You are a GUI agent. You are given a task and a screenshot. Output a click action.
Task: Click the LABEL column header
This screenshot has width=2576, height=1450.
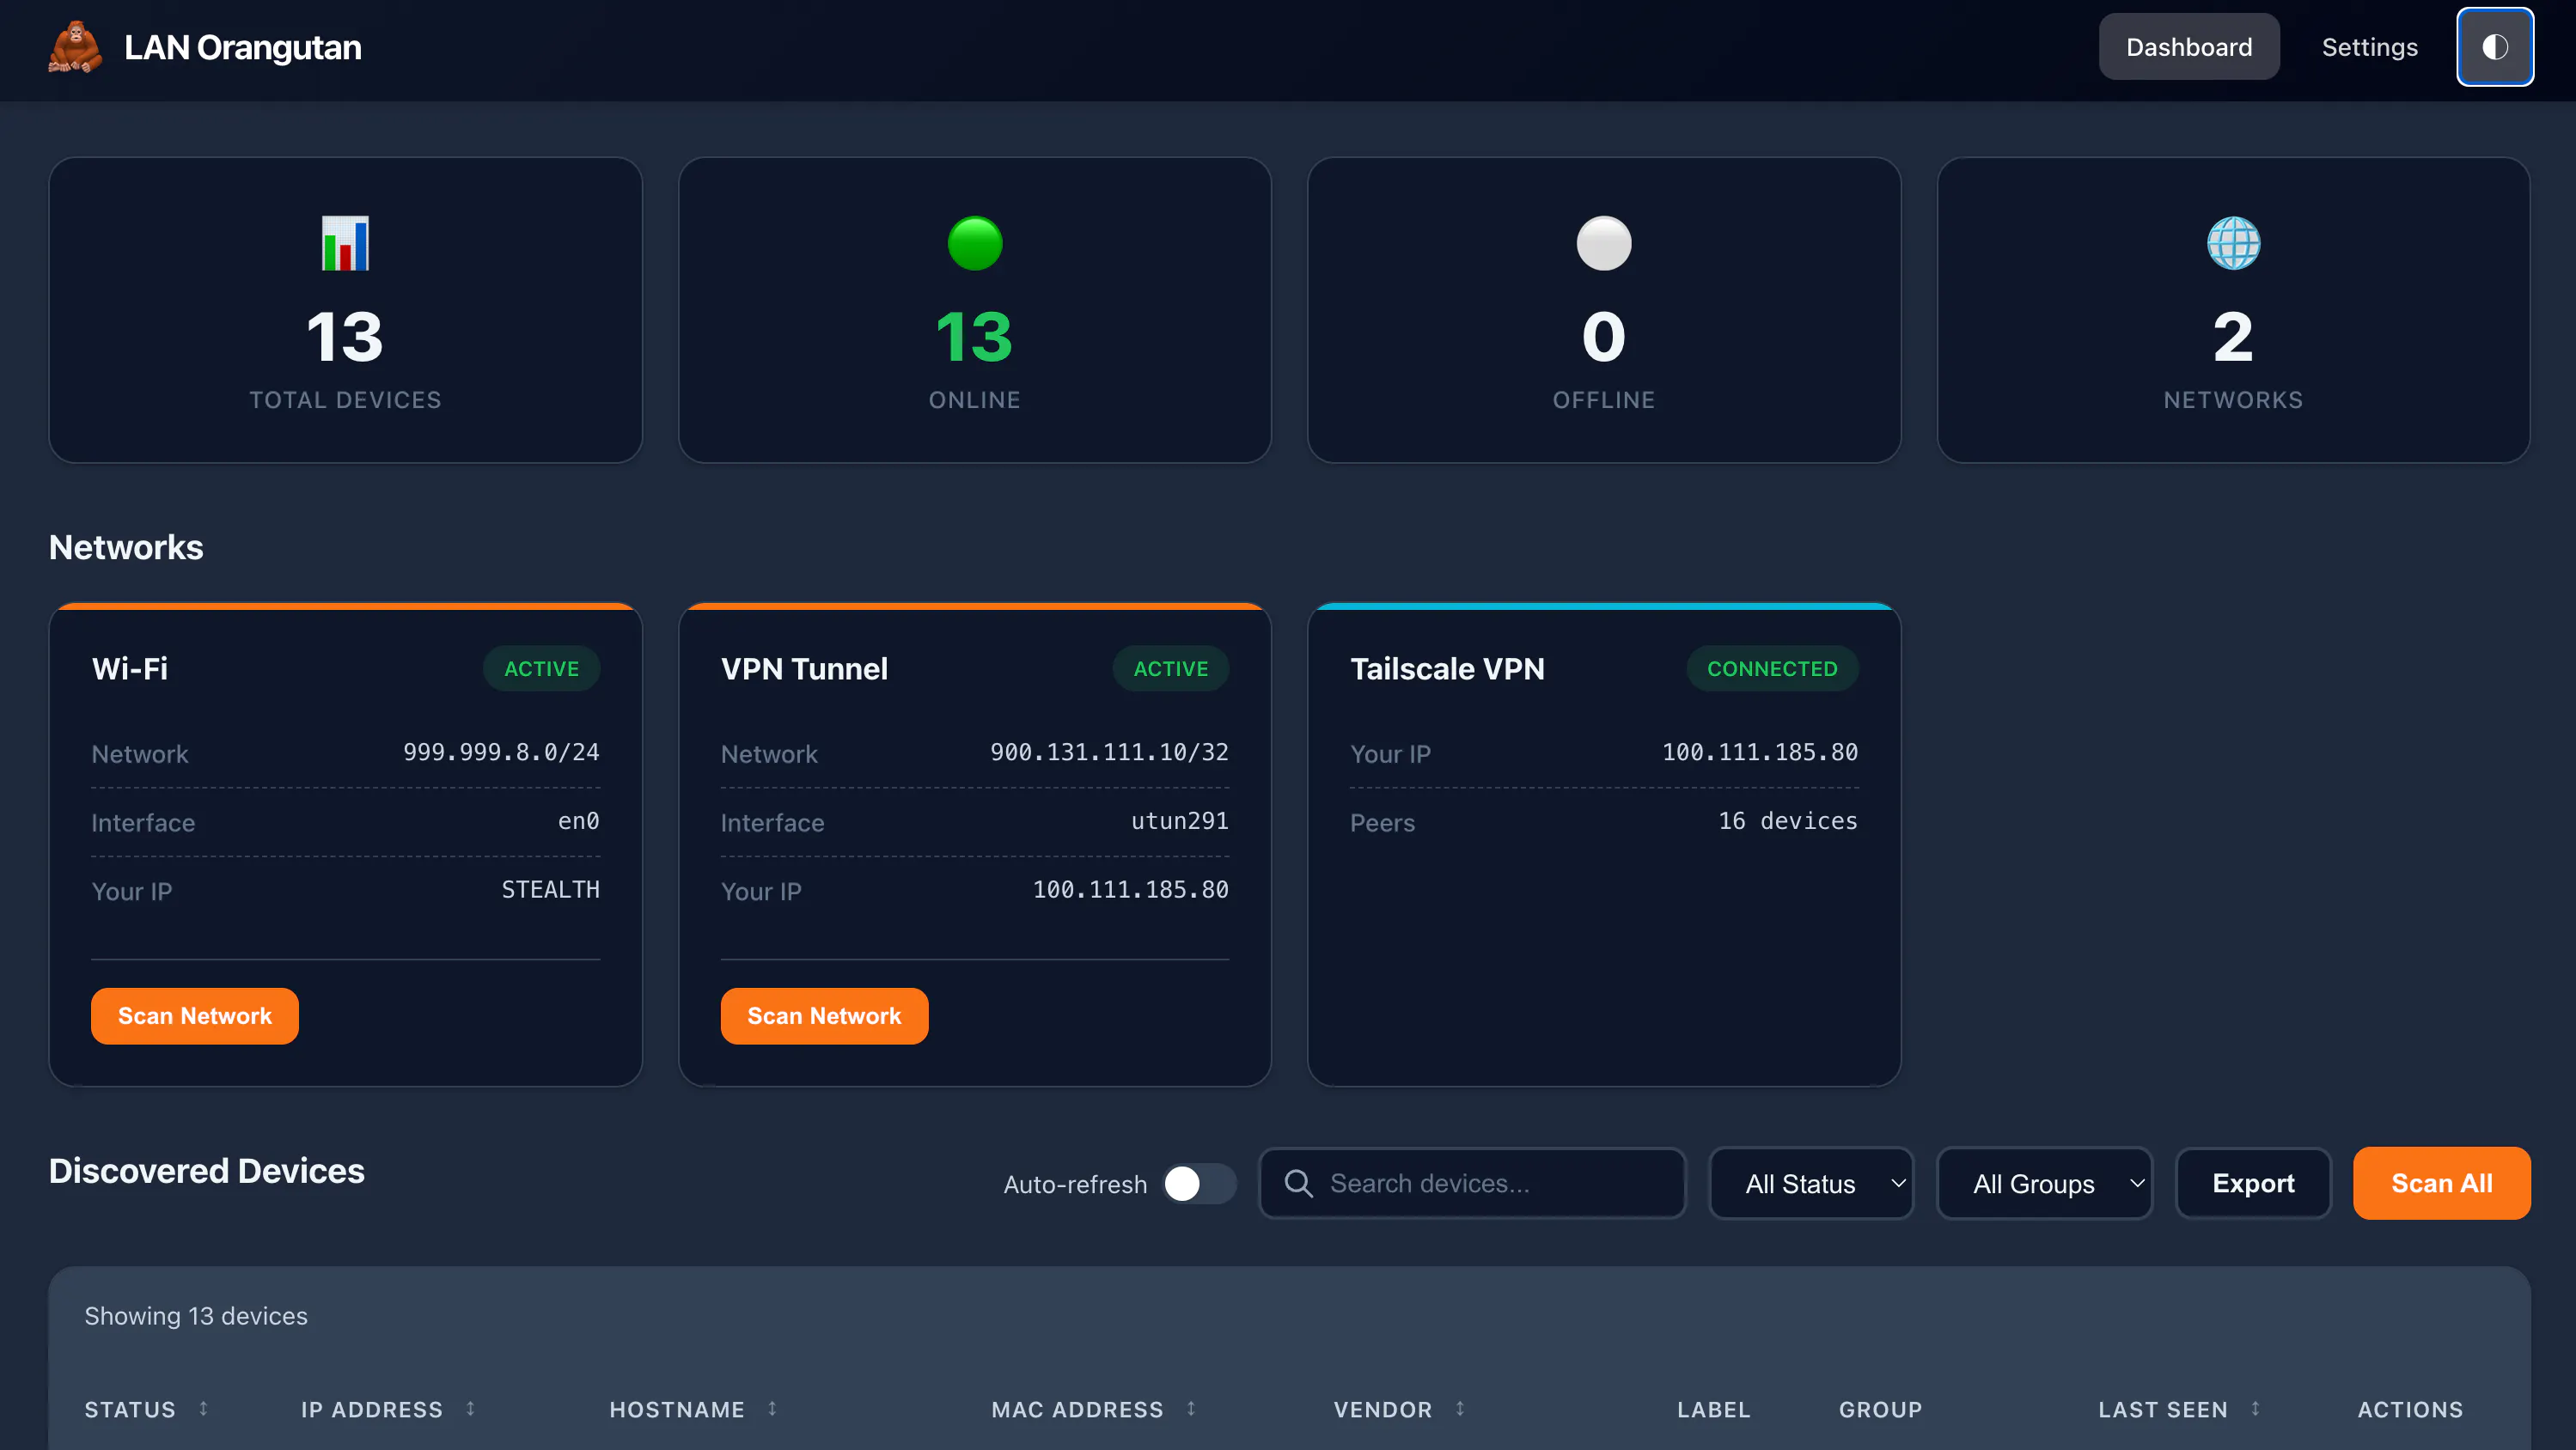click(1713, 1409)
